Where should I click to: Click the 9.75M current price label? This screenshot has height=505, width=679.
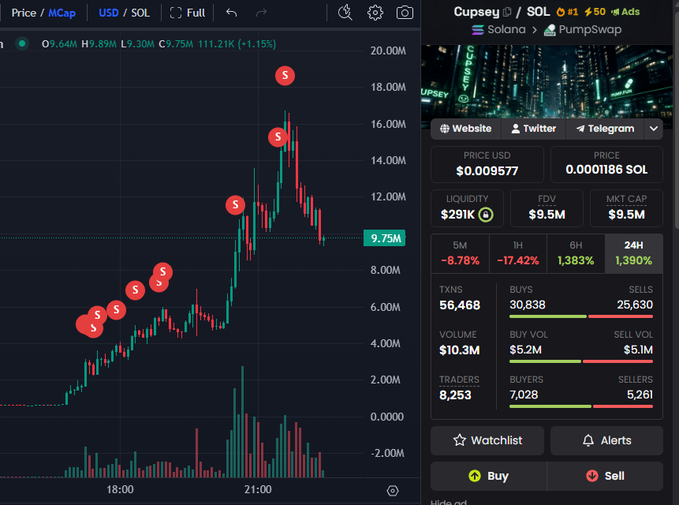click(x=385, y=238)
